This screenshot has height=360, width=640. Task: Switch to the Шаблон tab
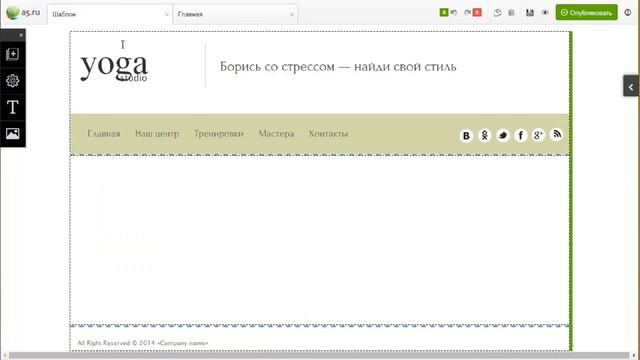point(110,14)
